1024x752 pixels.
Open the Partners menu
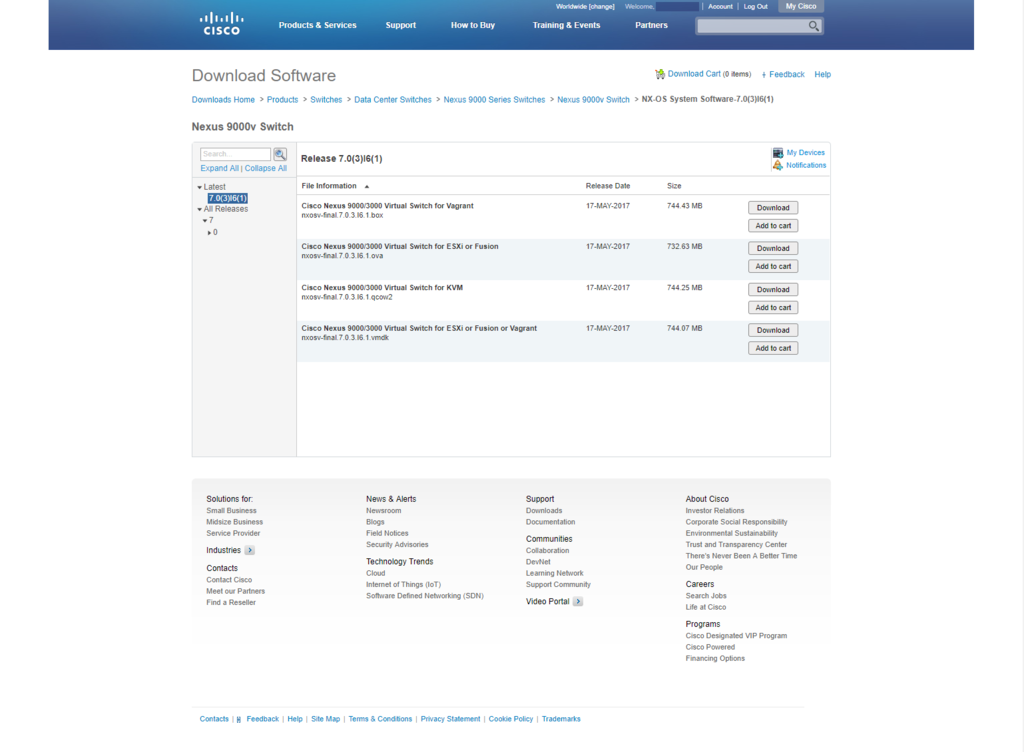[x=651, y=25]
